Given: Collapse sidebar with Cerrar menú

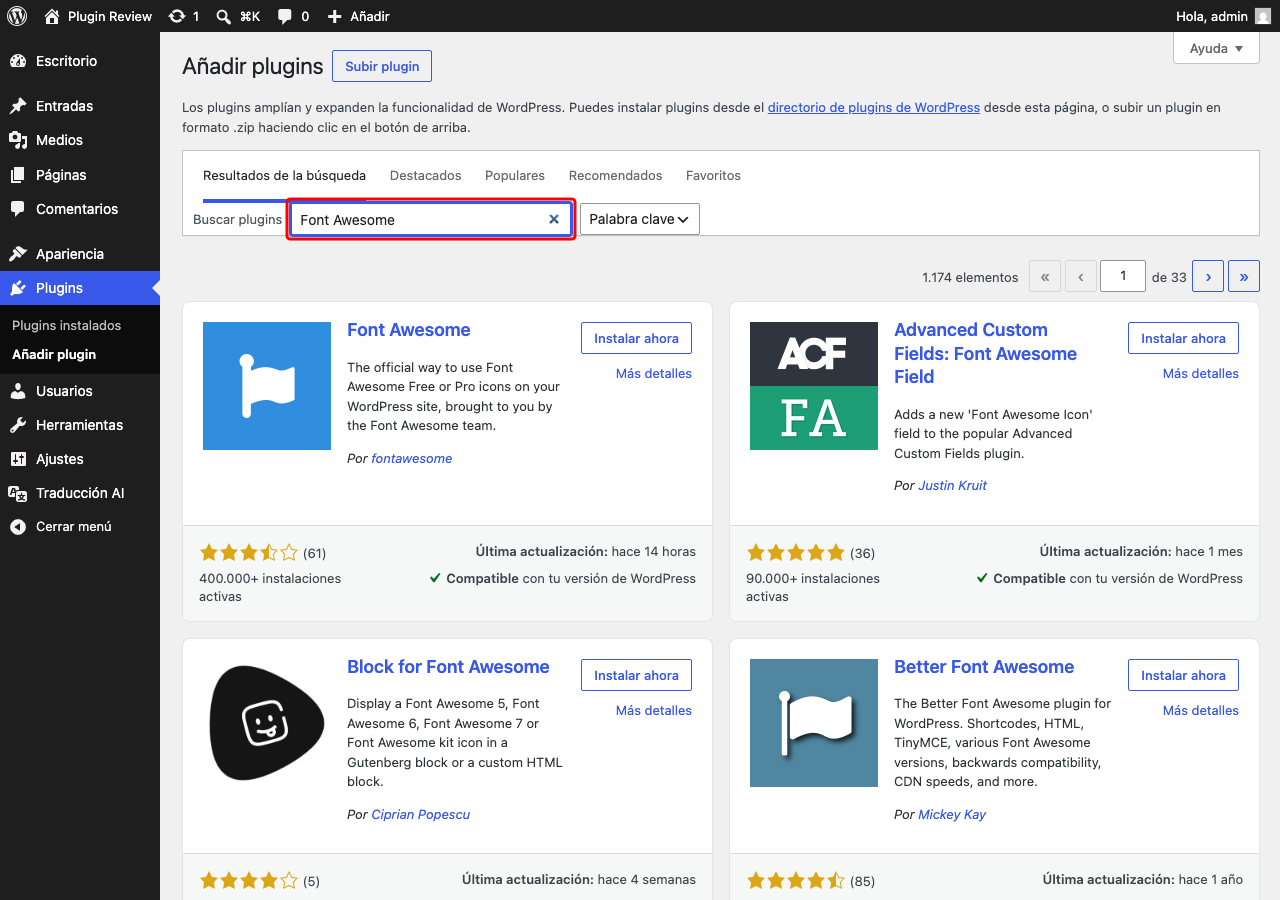Looking at the screenshot, I should click(x=73, y=527).
